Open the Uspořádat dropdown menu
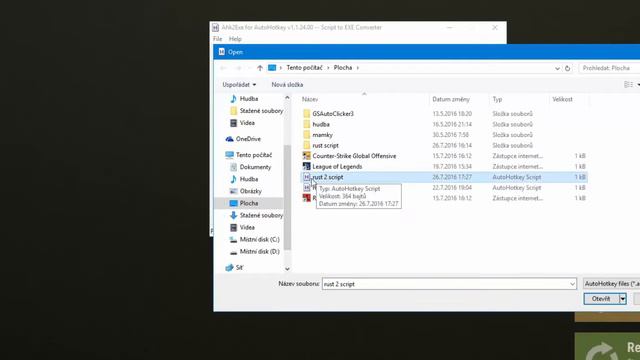The width and height of the screenshot is (640, 360). [239, 84]
